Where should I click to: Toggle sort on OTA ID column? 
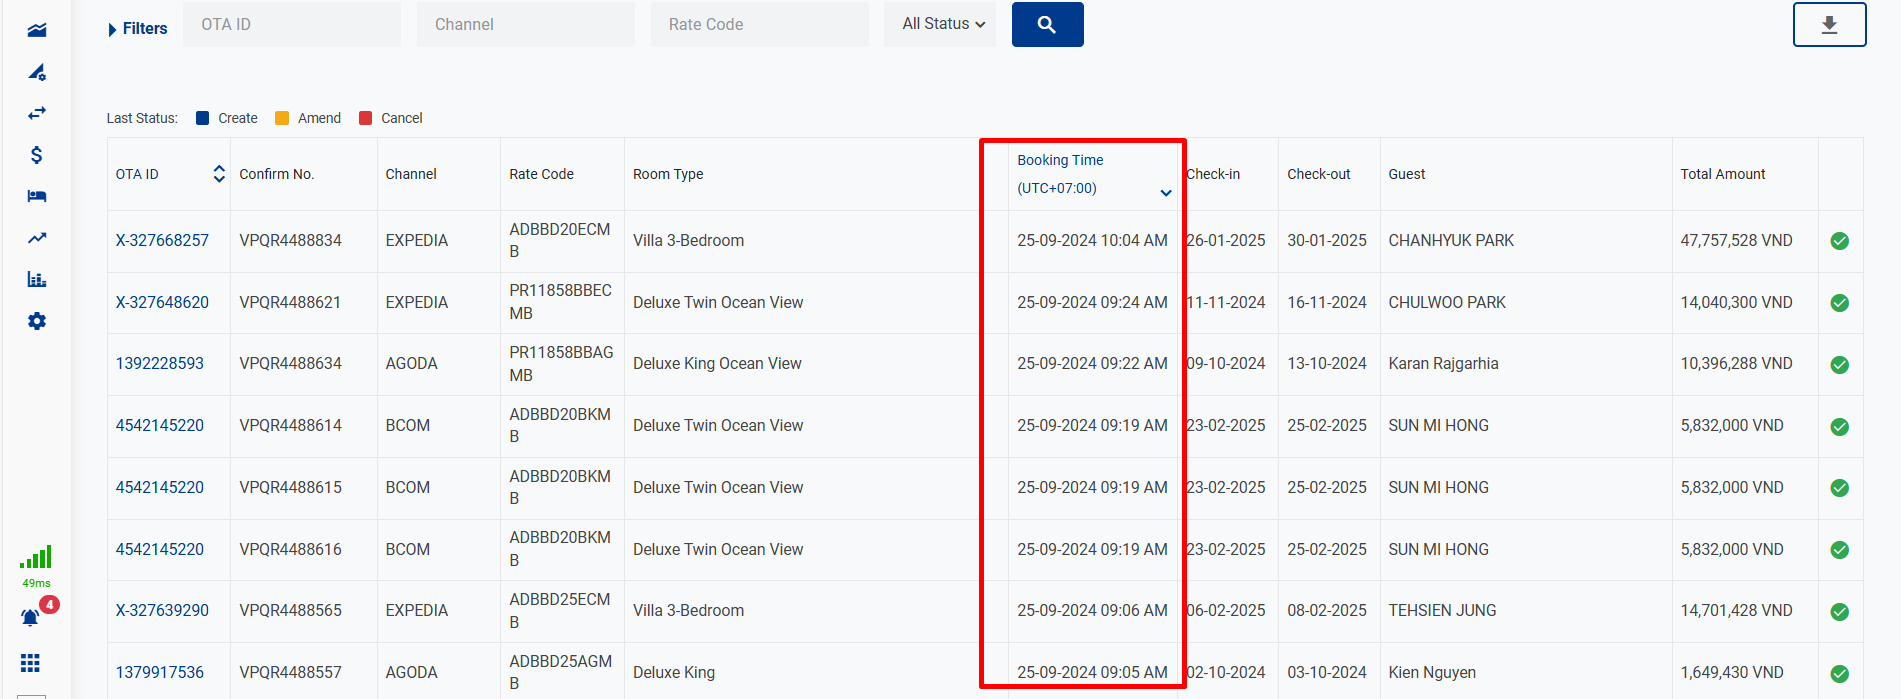point(219,174)
